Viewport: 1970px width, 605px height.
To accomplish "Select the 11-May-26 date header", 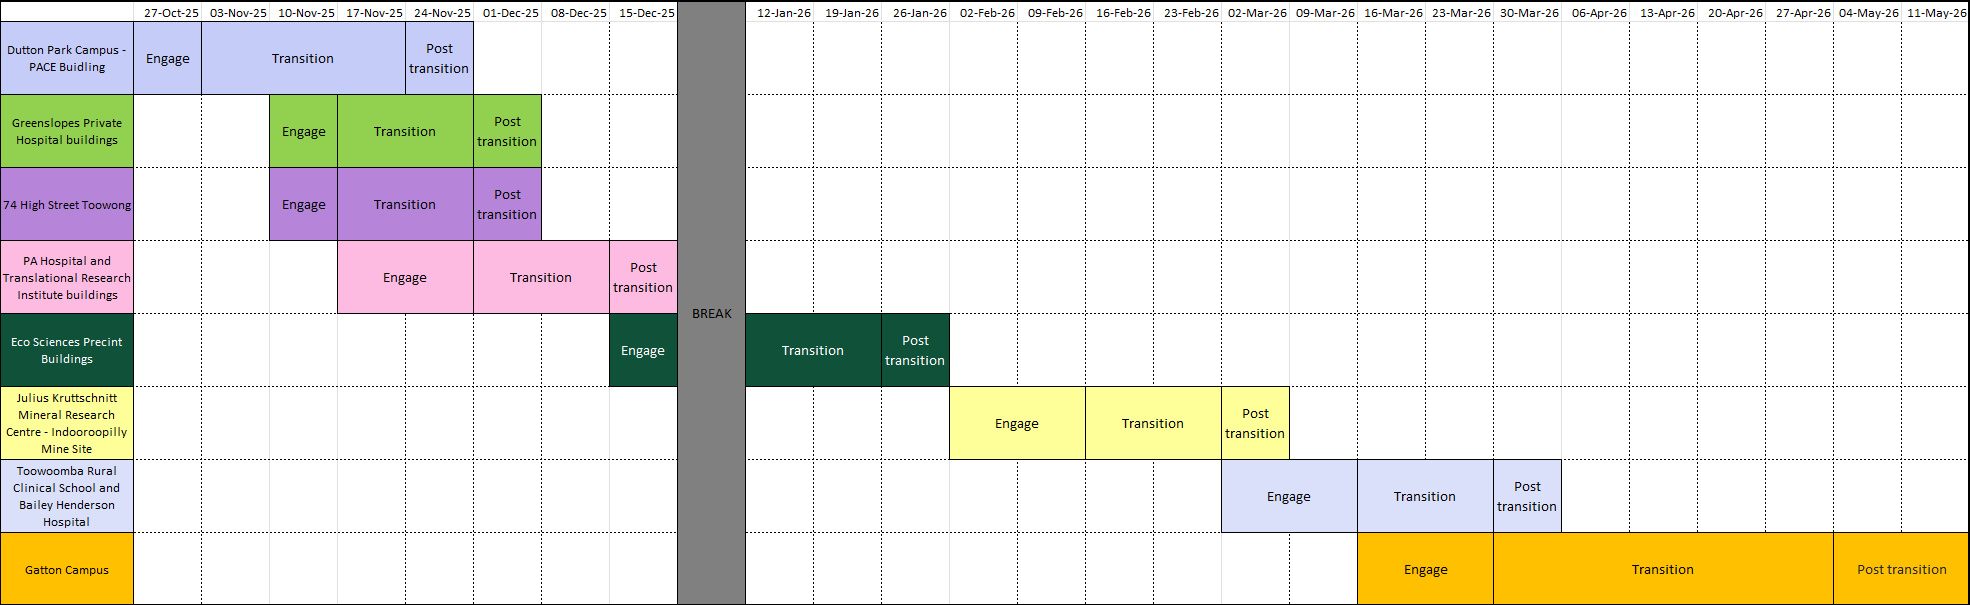I will click(x=1935, y=13).
